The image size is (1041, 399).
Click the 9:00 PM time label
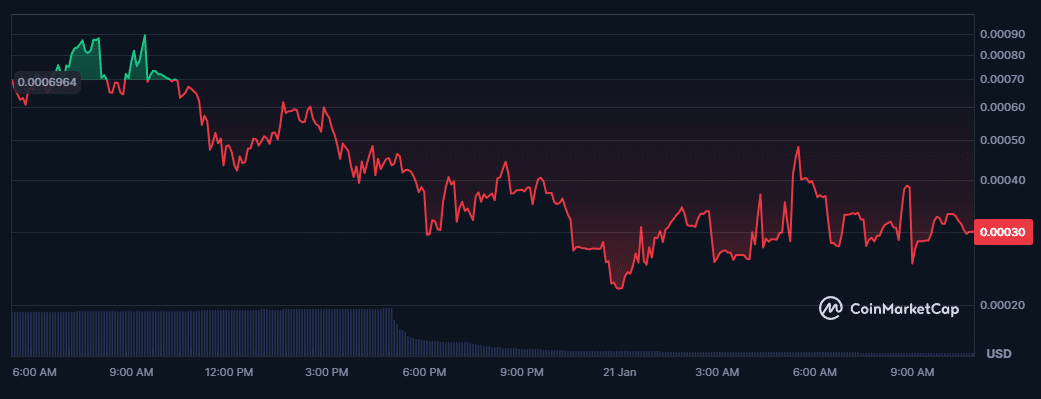pyautogui.click(x=522, y=372)
